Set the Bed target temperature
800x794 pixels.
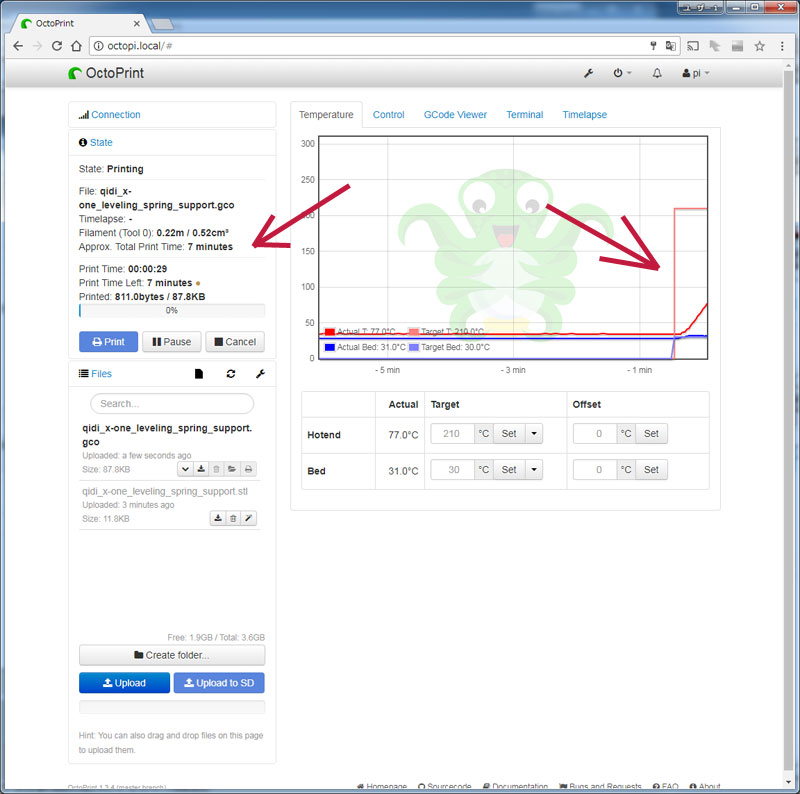(x=509, y=470)
